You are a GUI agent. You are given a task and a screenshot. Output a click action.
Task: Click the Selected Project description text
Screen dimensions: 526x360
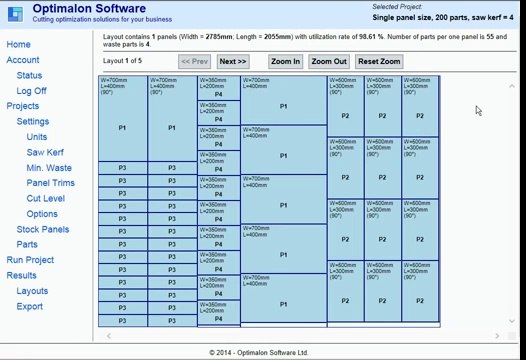pyautogui.click(x=443, y=17)
